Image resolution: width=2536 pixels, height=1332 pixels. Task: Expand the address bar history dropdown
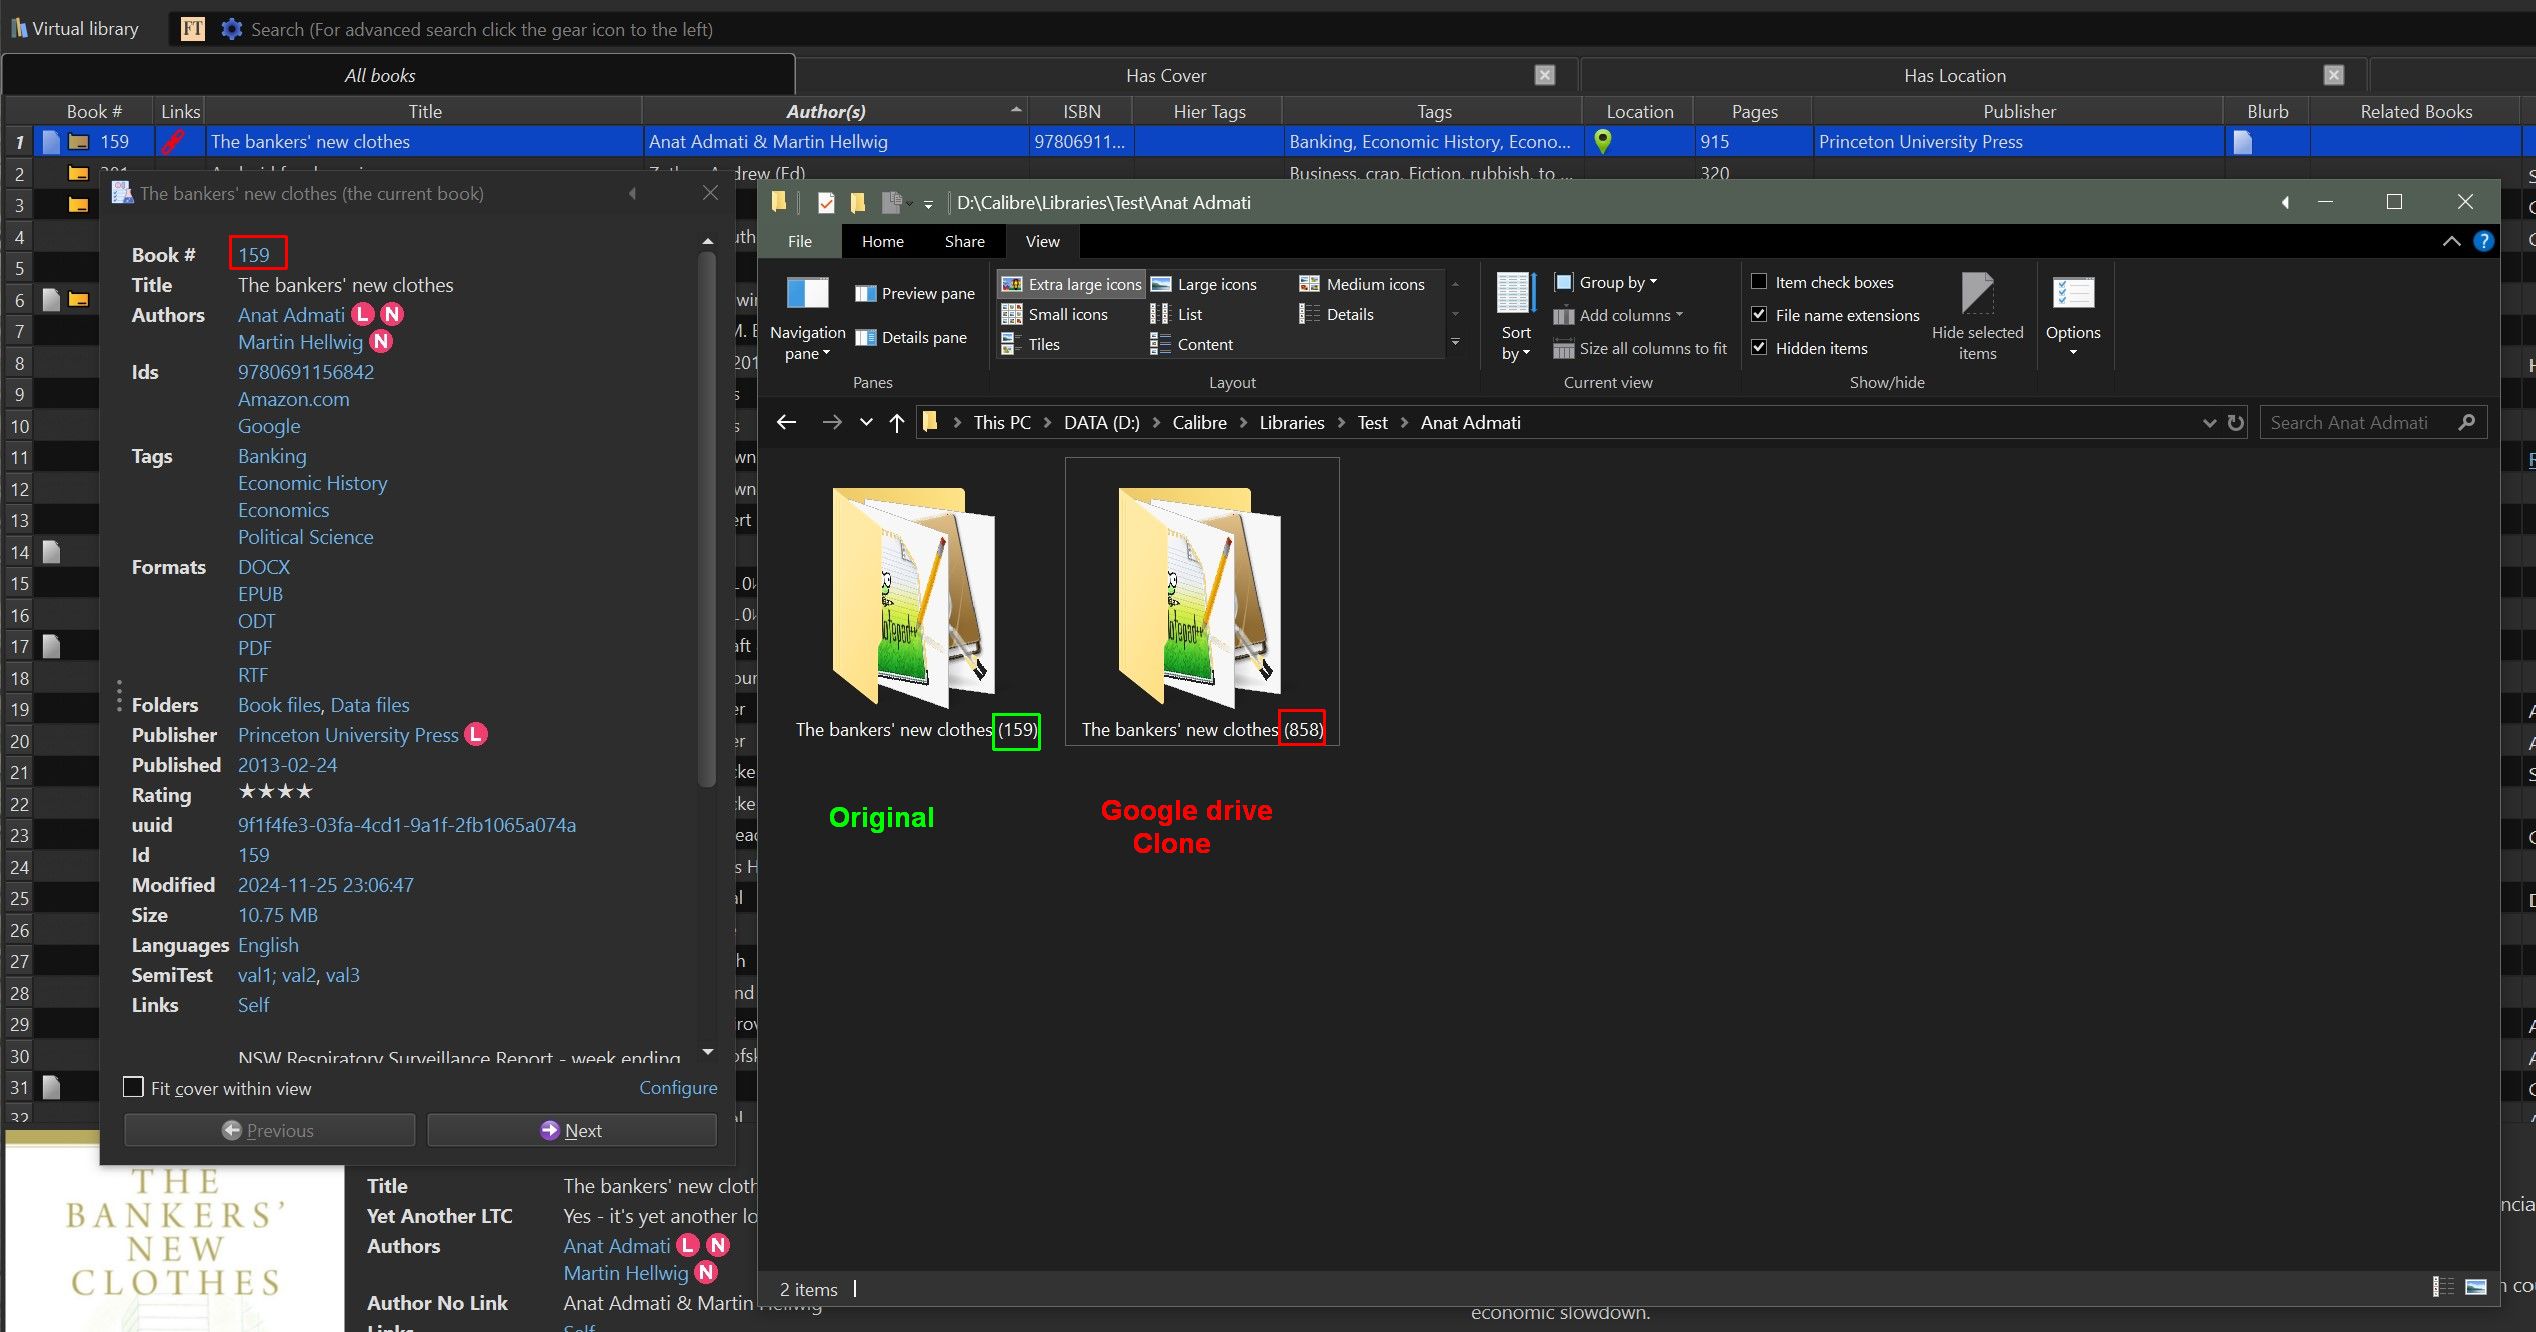[2209, 423]
